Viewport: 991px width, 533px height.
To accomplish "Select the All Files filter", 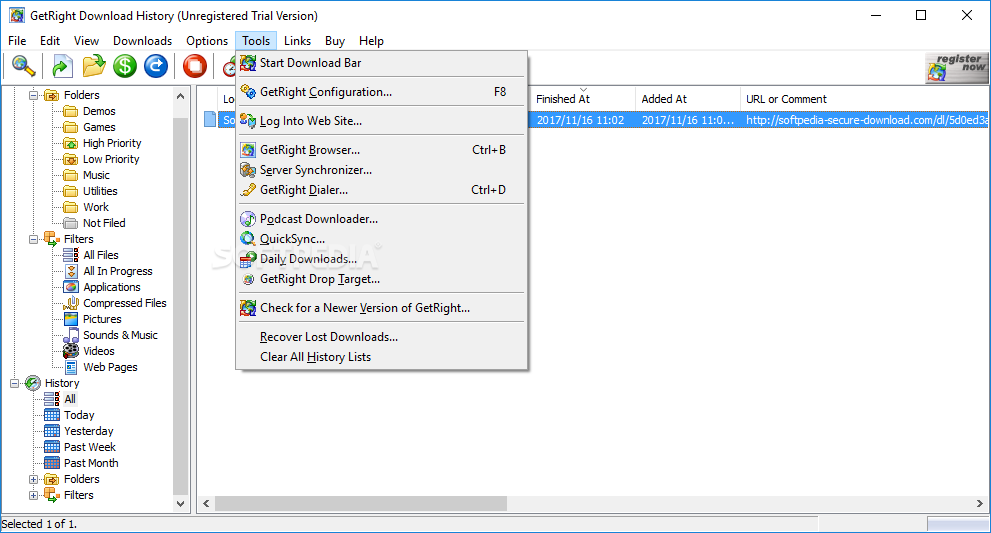I will point(100,255).
